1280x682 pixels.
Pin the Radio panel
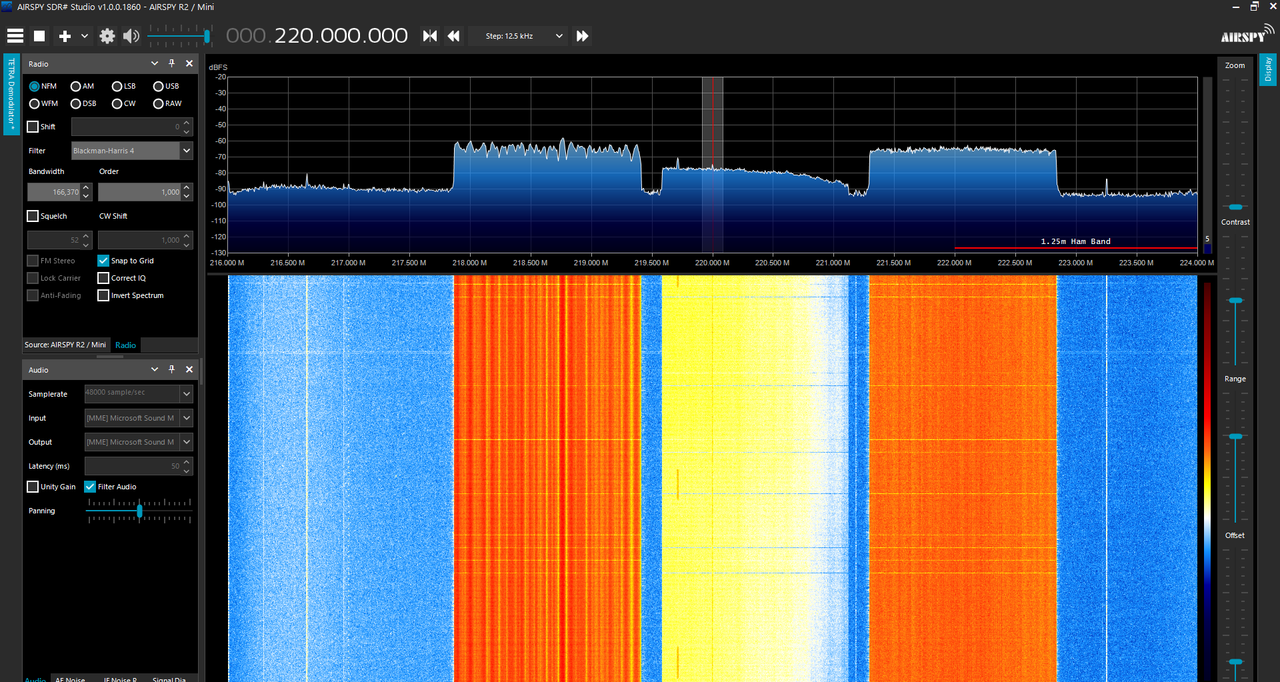pyautogui.click(x=172, y=63)
